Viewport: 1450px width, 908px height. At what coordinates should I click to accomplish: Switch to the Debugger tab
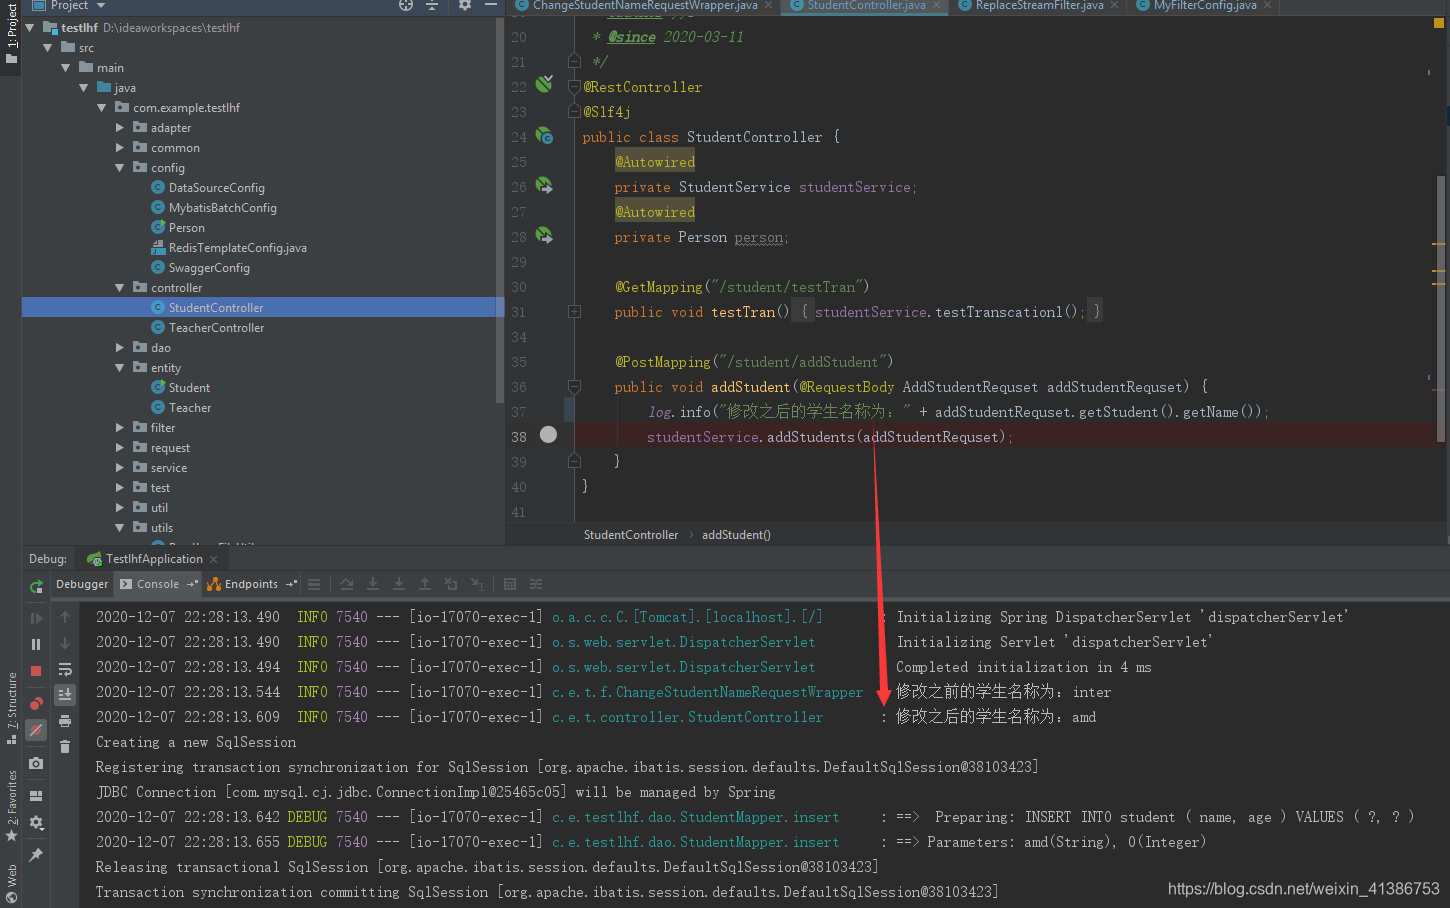(81, 584)
